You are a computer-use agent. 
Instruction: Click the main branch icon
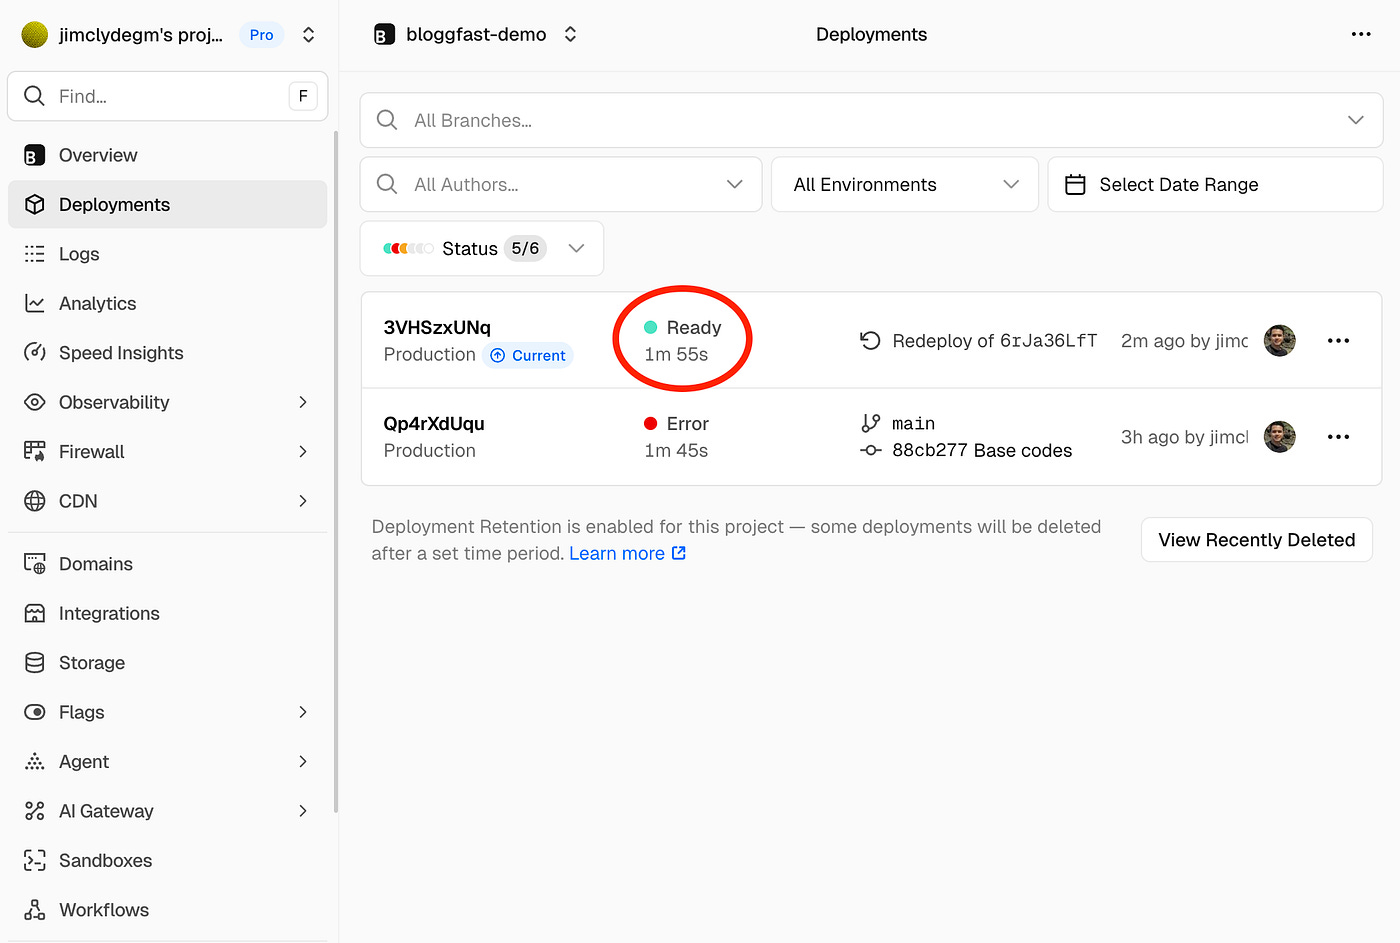(x=871, y=423)
